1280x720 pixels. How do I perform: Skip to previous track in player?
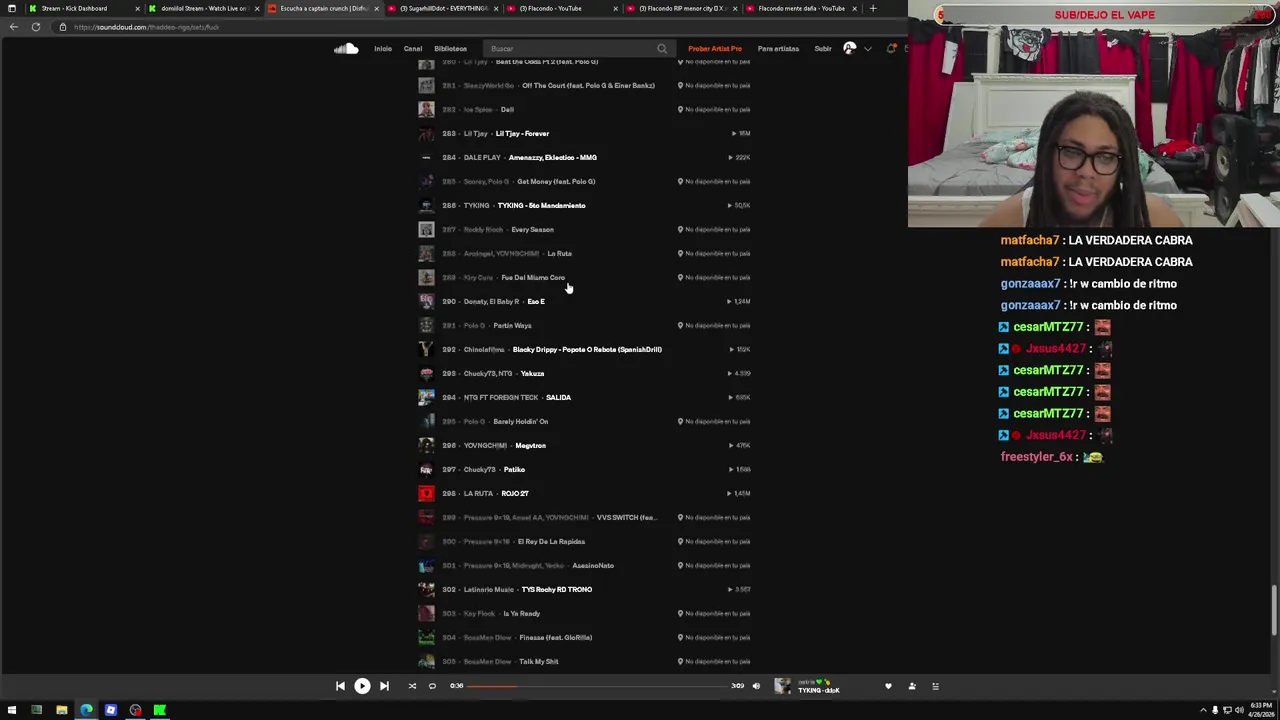pyautogui.click(x=340, y=686)
